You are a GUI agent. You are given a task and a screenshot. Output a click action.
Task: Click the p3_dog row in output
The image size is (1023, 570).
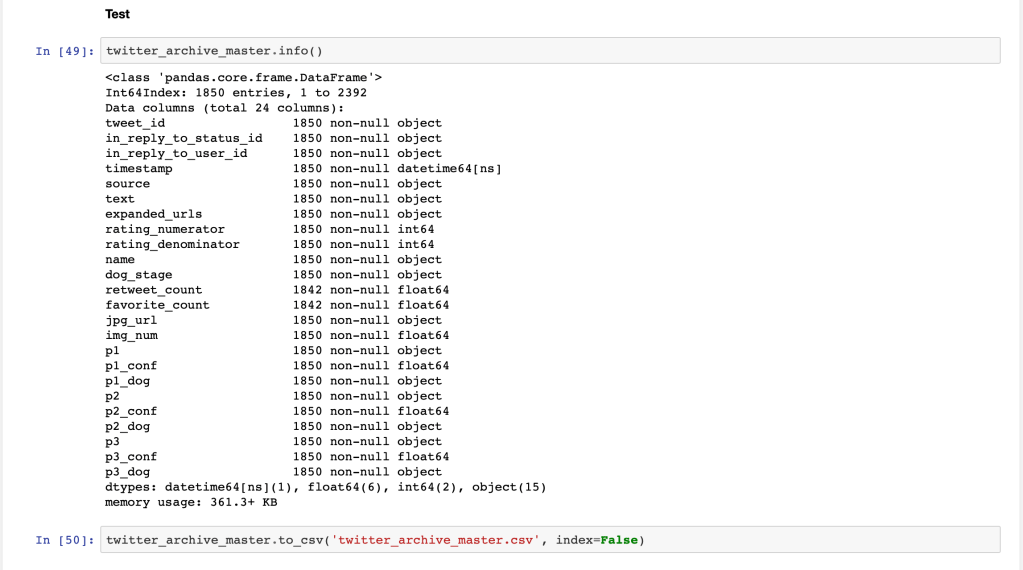tap(273, 471)
